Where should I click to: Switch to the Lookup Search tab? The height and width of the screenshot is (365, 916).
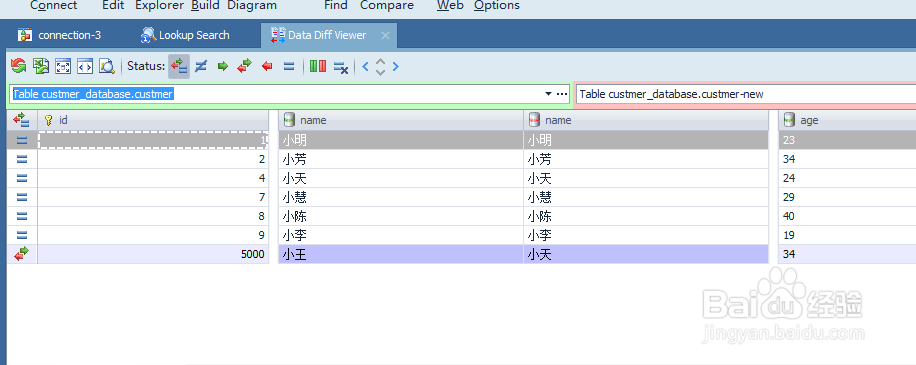[x=185, y=35]
